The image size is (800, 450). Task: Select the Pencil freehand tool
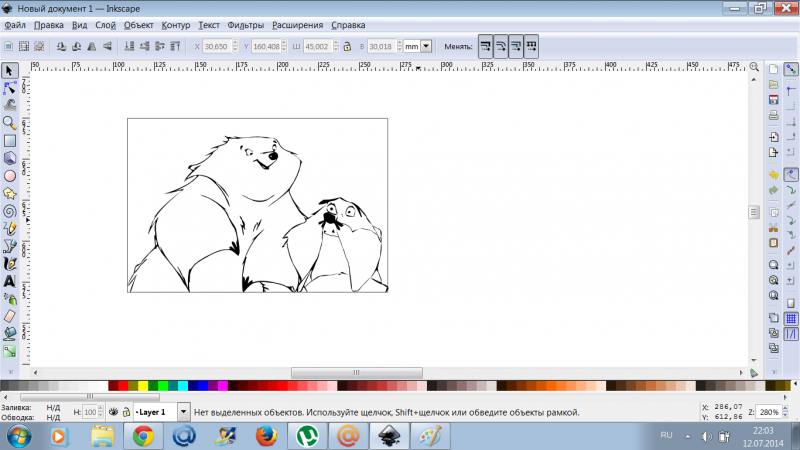(x=10, y=229)
